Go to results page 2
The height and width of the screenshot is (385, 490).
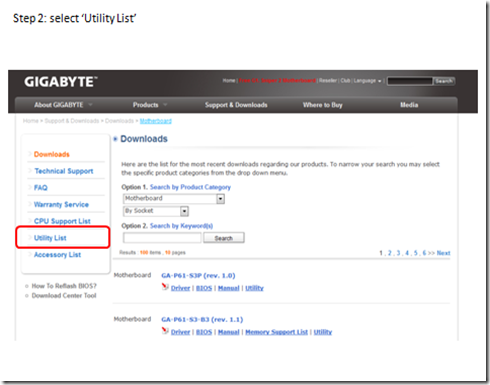coord(389,253)
